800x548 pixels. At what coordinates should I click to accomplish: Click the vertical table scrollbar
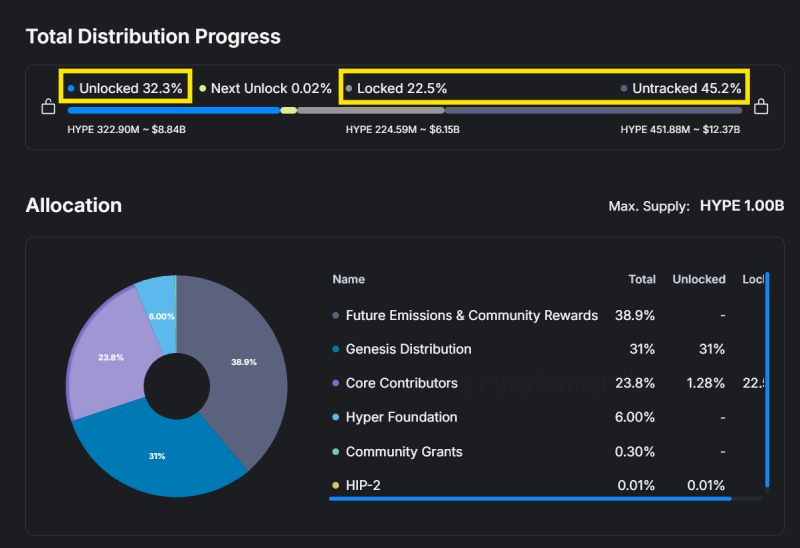tap(767, 380)
